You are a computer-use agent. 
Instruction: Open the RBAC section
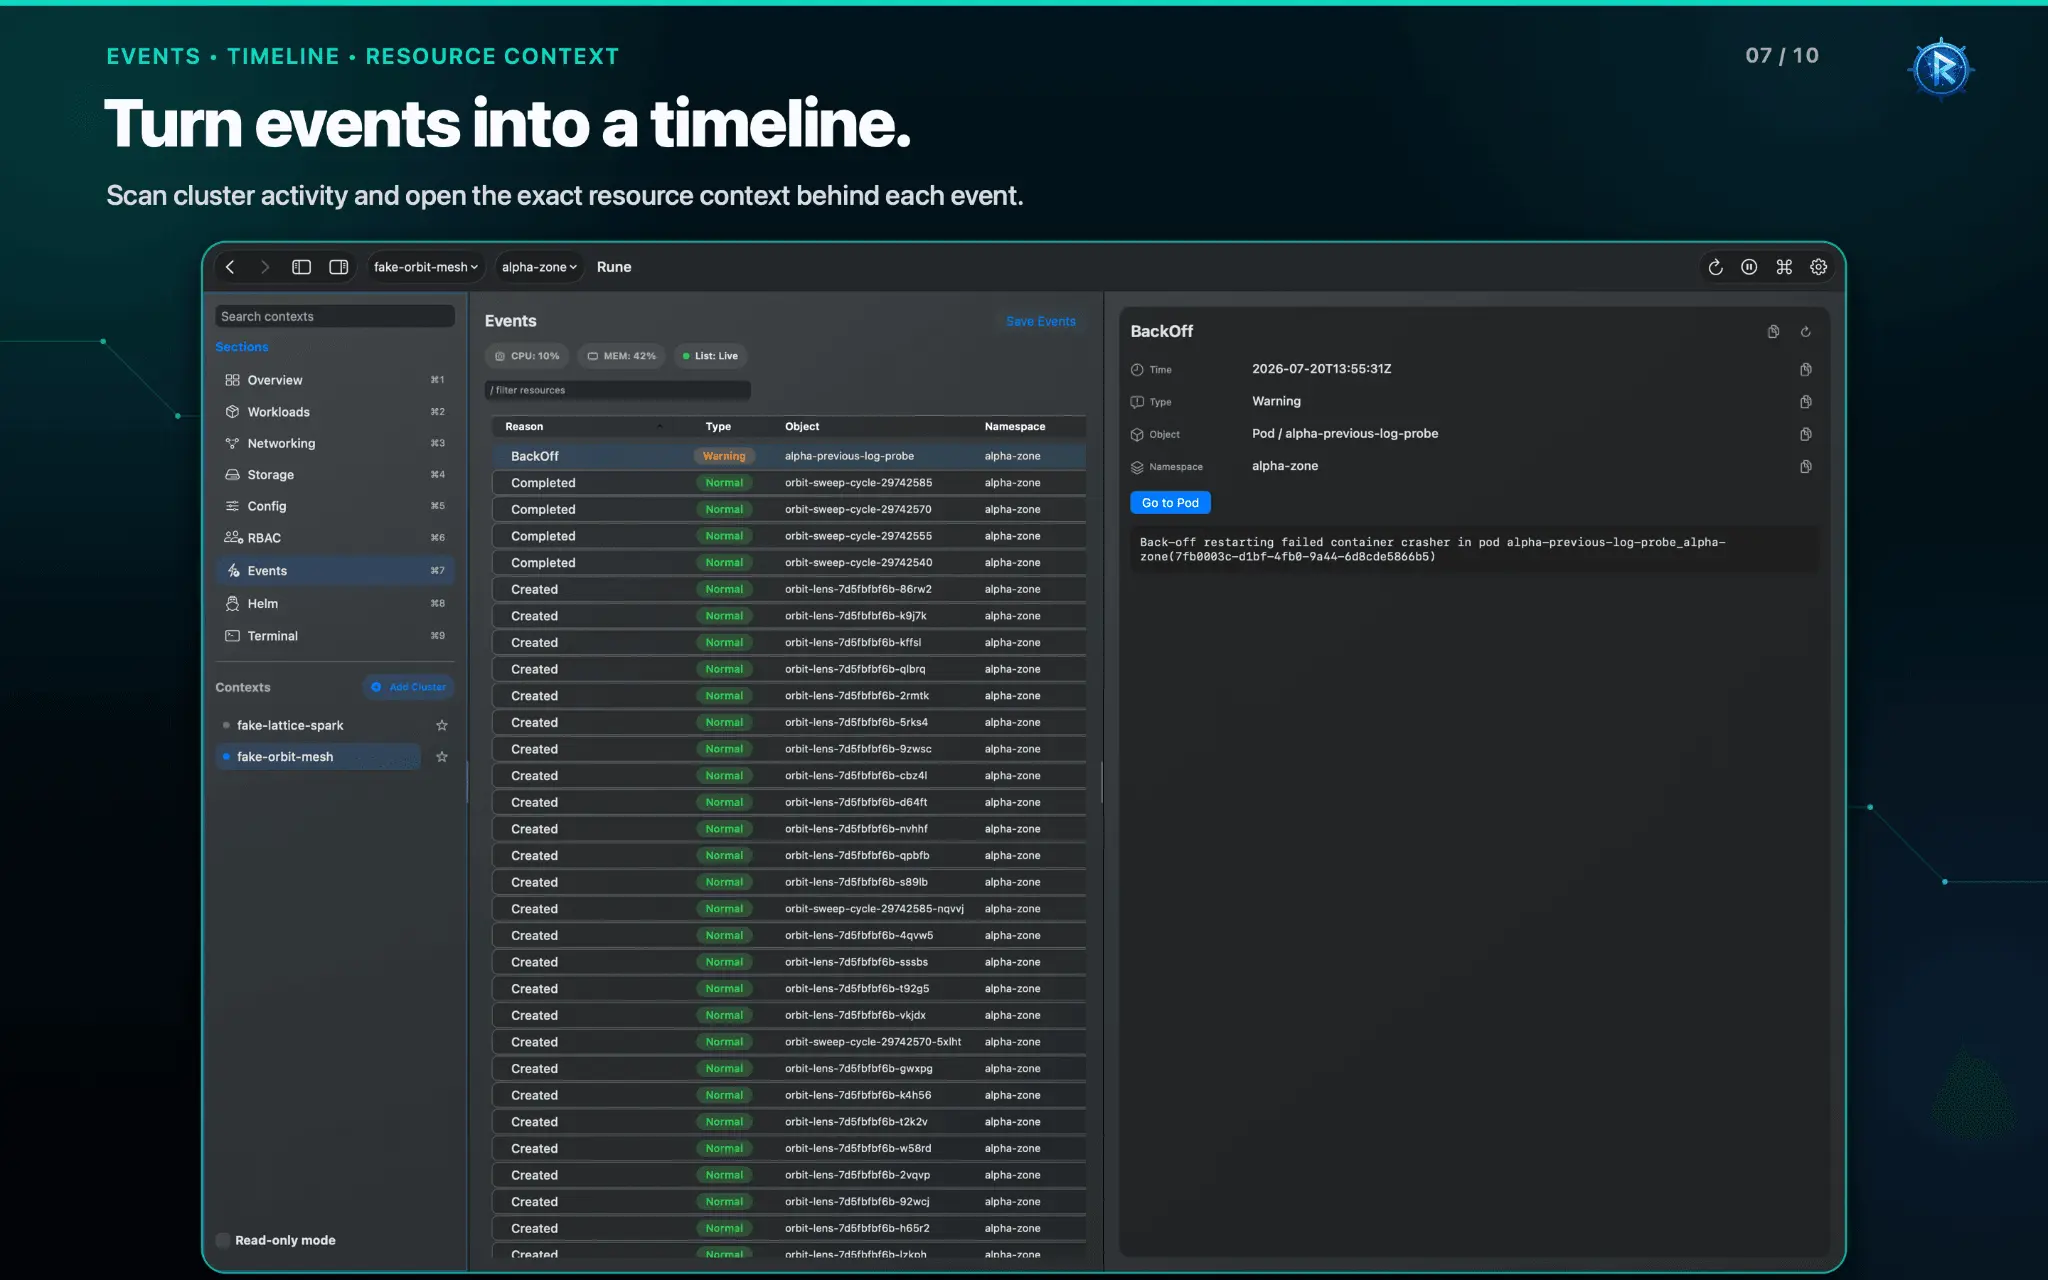coord(335,538)
